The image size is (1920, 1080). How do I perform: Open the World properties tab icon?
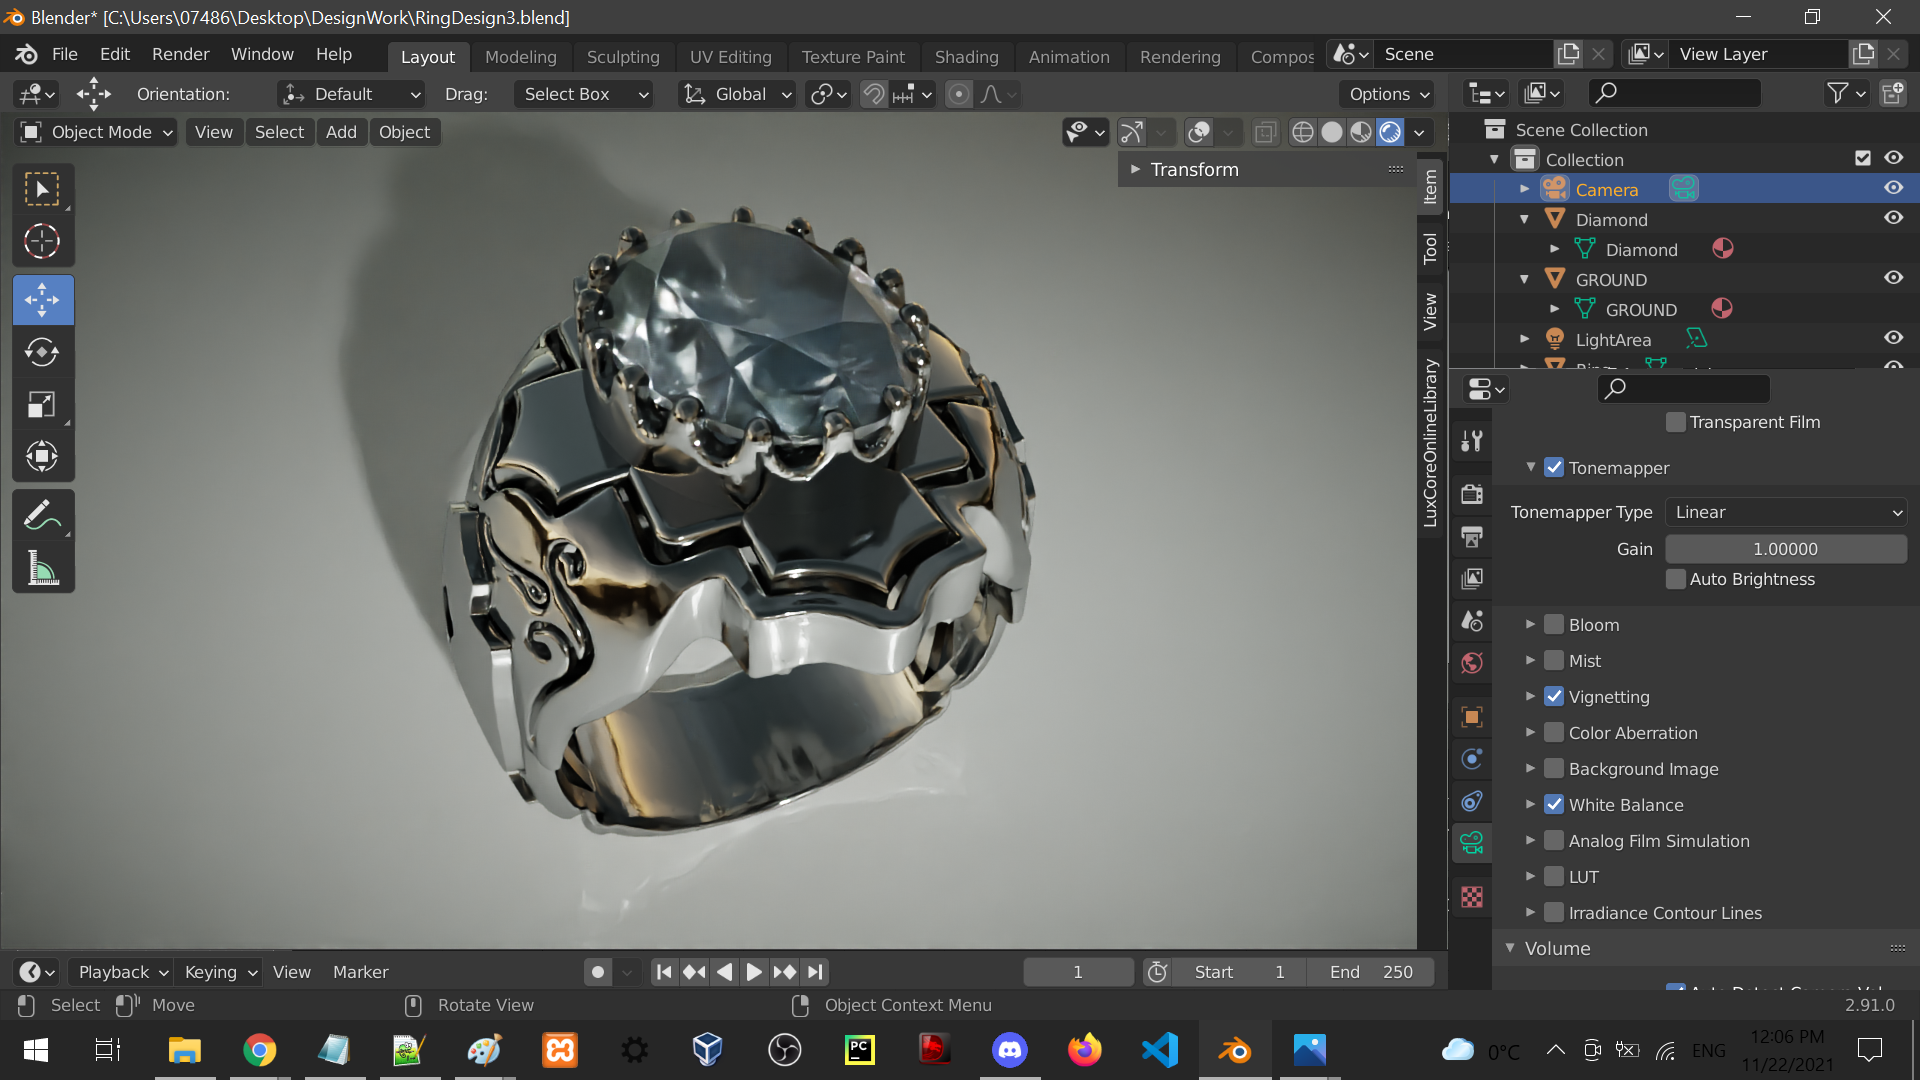1472,663
